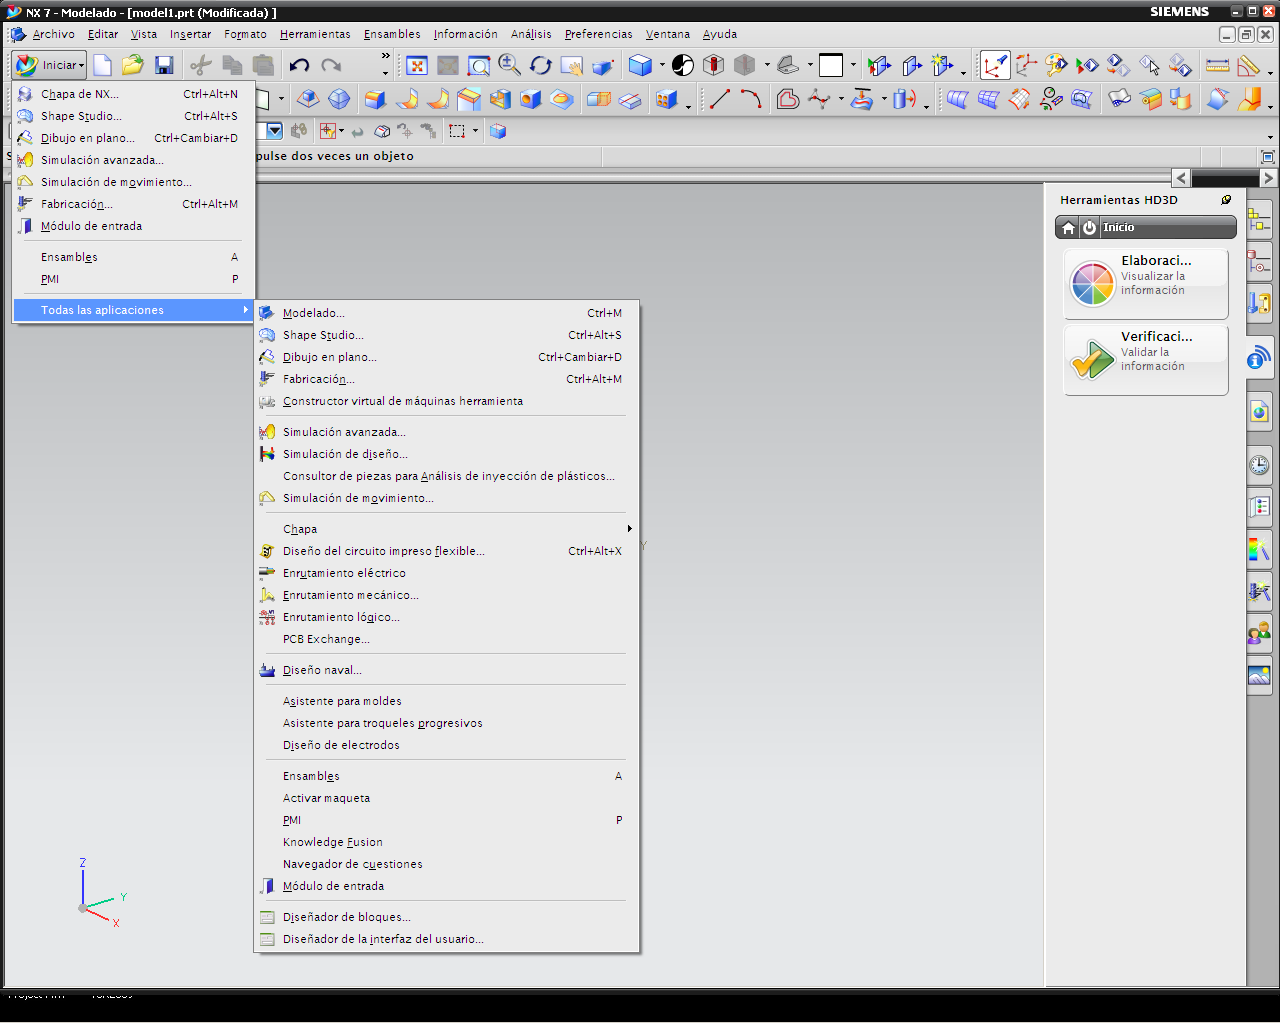Image resolution: width=1280 pixels, height=1024 pixels.
Task: Click the Fit view icon
Action: click(x=417, y=66)
